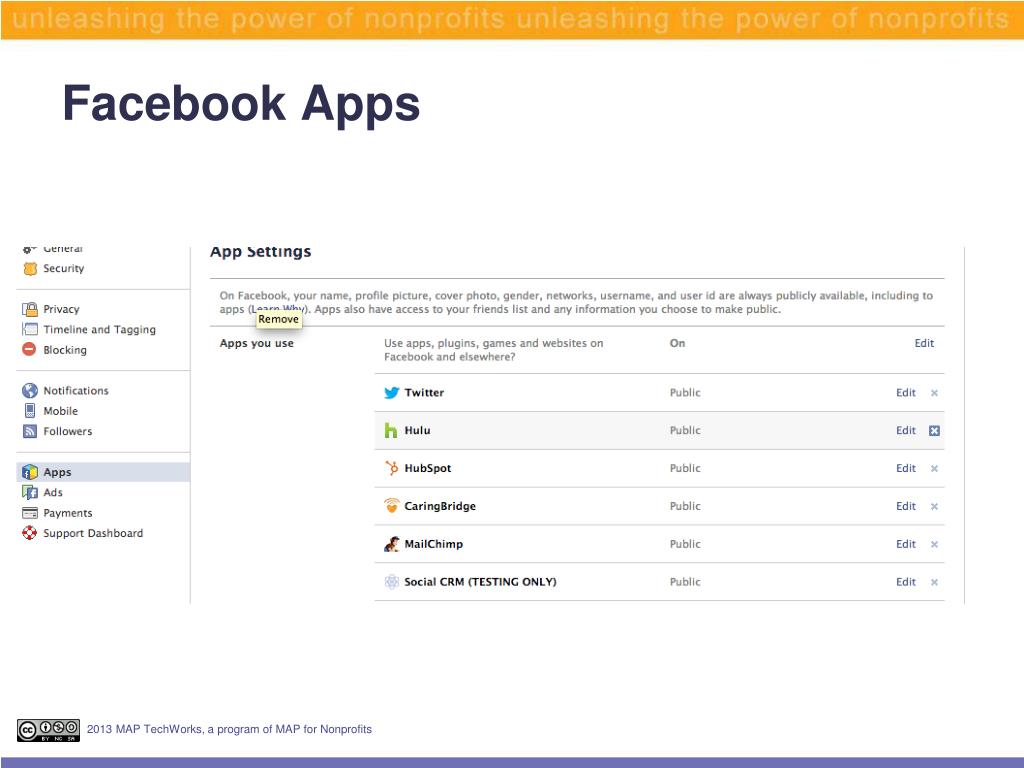
Task: Edit the 'Apps you use' On setting
Action: tap(924, 343)
